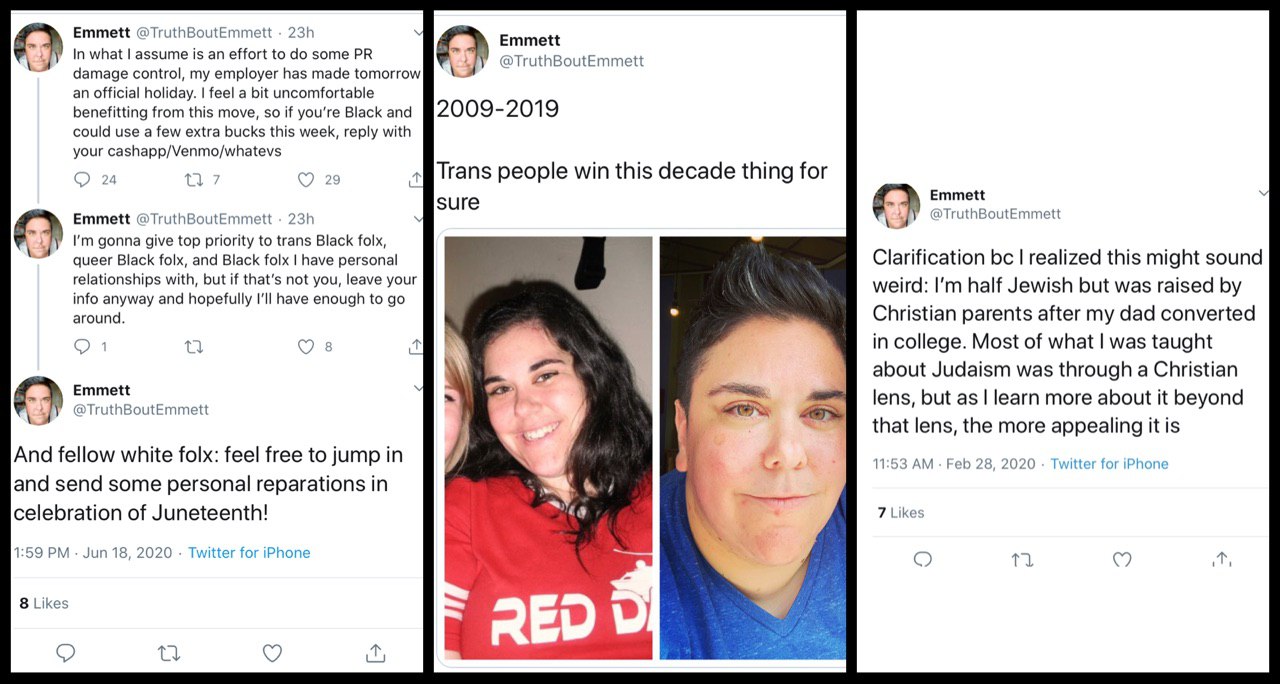Share the Juneteenth reparations tweet
The width and height of the screenshot is (1280, 684).
[x=376, y=653]
